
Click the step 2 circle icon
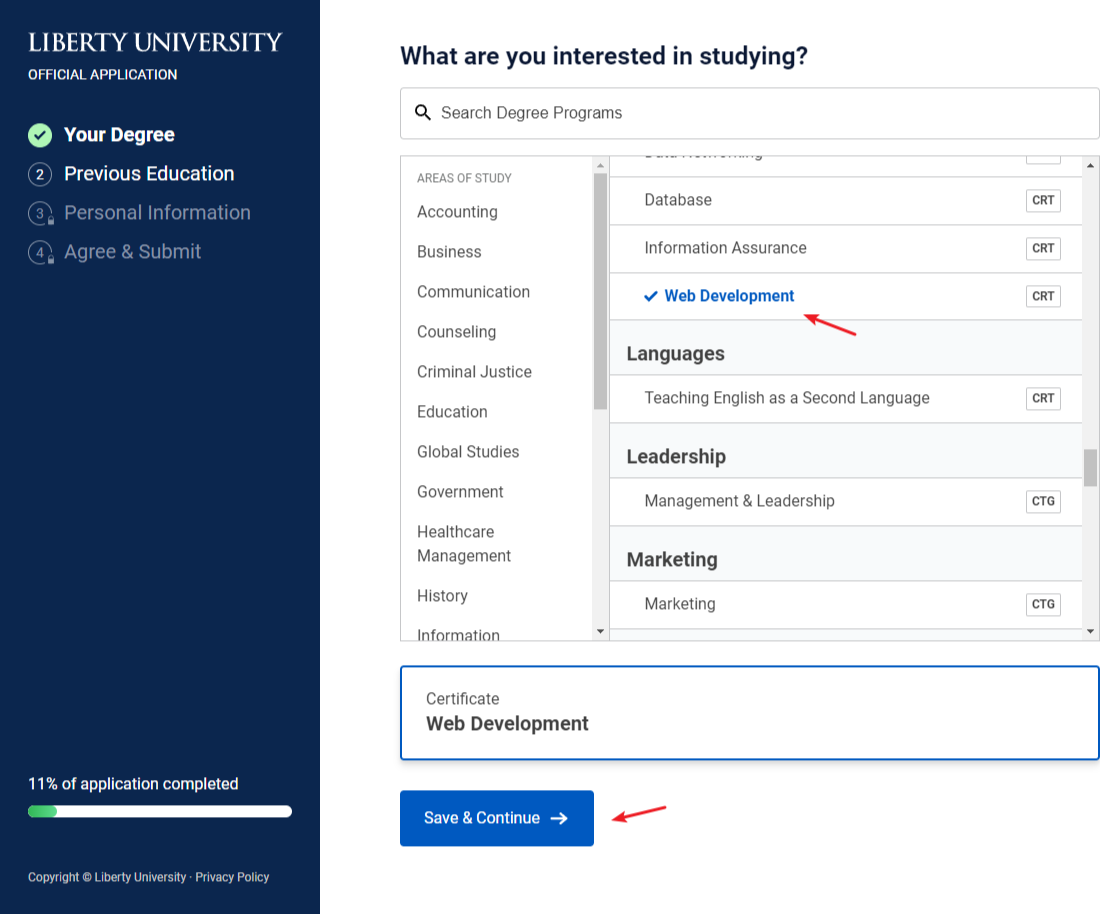pos(40,174)
